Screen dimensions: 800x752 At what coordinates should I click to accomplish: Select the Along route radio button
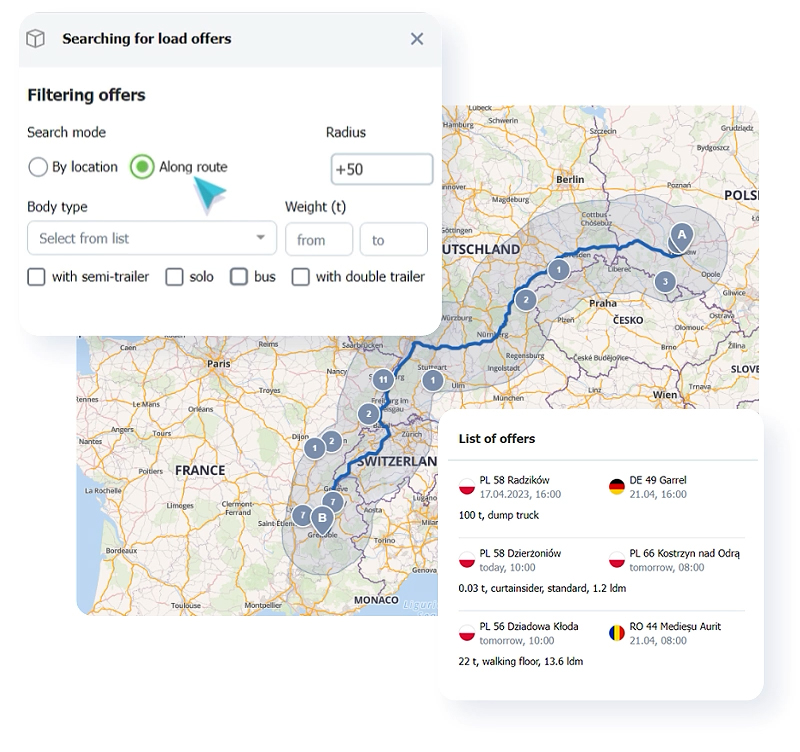coord(142,167)
